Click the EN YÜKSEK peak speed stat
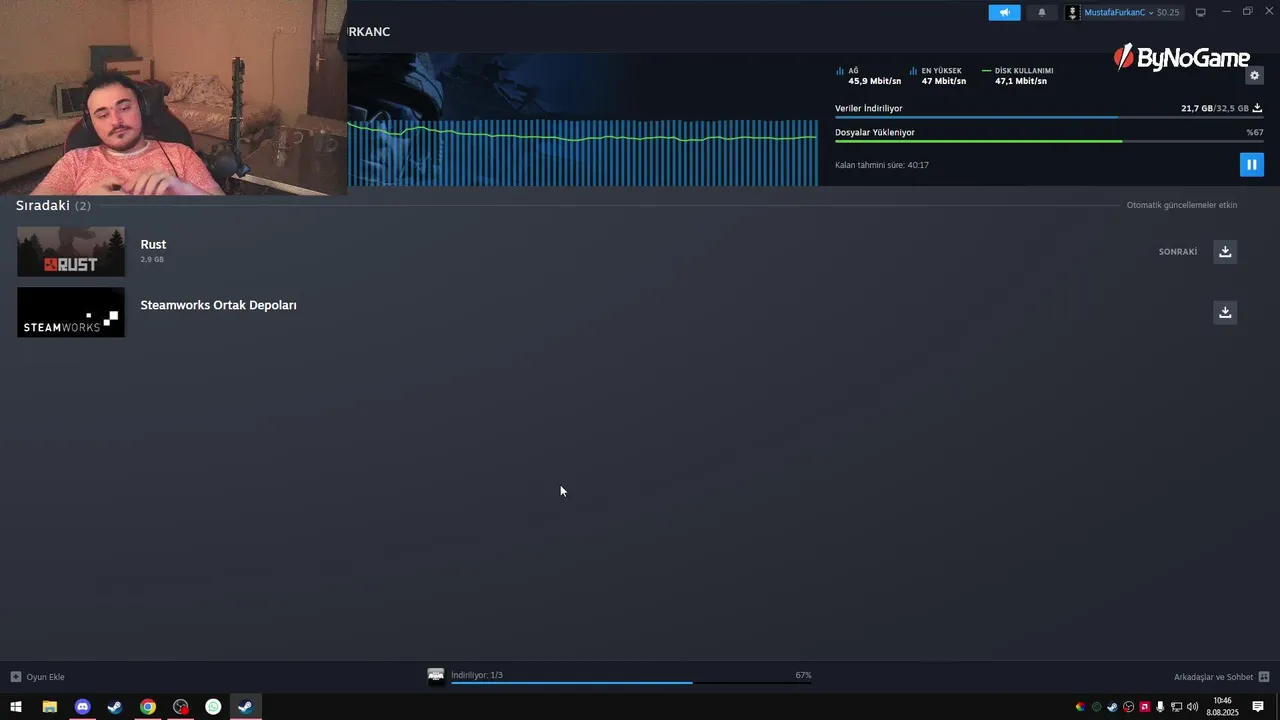The height and width of the screenshot is (720, 1280). [938, 76]
